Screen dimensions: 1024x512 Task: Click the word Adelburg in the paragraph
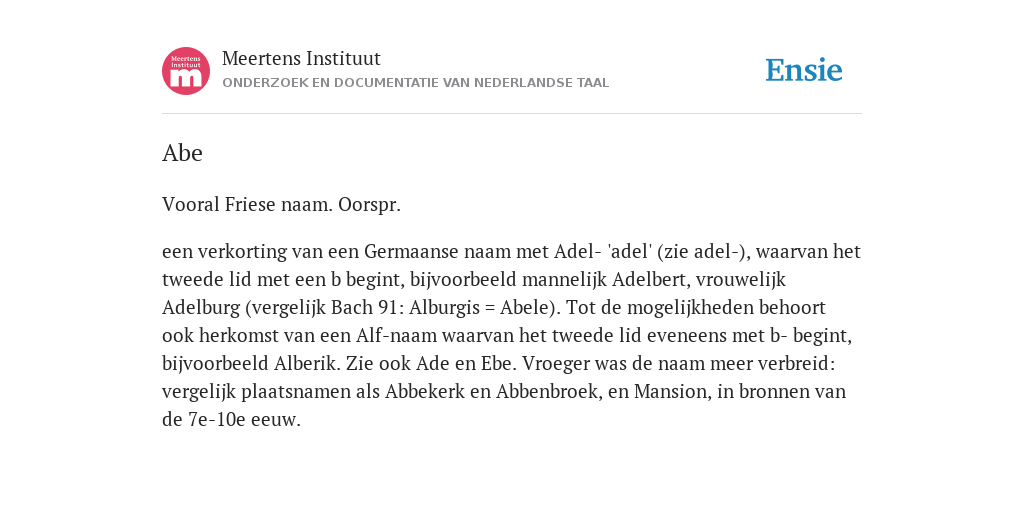pyautogui.click(x=201, y=308)
